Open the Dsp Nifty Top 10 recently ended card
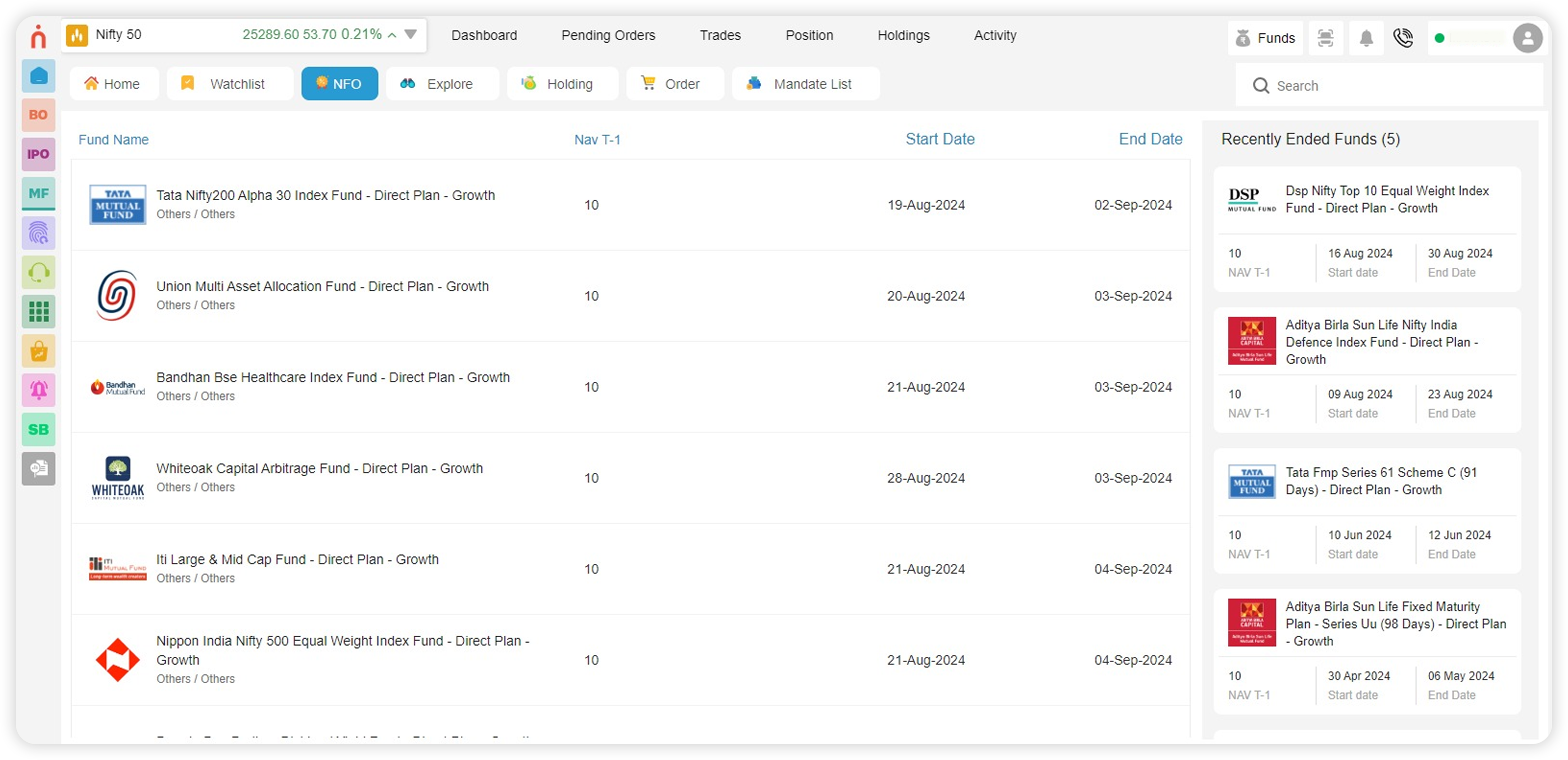Image resolution: width=1568 pixels, height=760 pixels. point(1366,229)
